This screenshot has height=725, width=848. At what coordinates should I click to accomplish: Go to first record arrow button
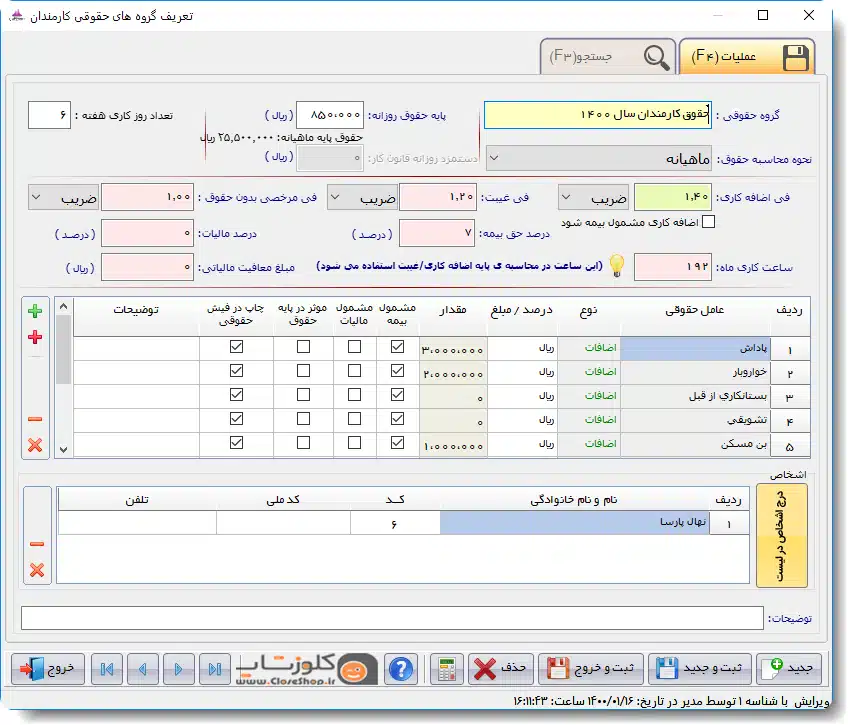click(x=107, y=669)
